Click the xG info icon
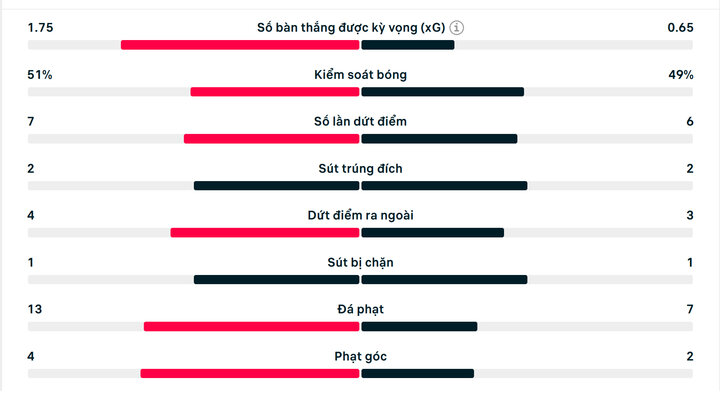720x411 pixels. point(456,28)
